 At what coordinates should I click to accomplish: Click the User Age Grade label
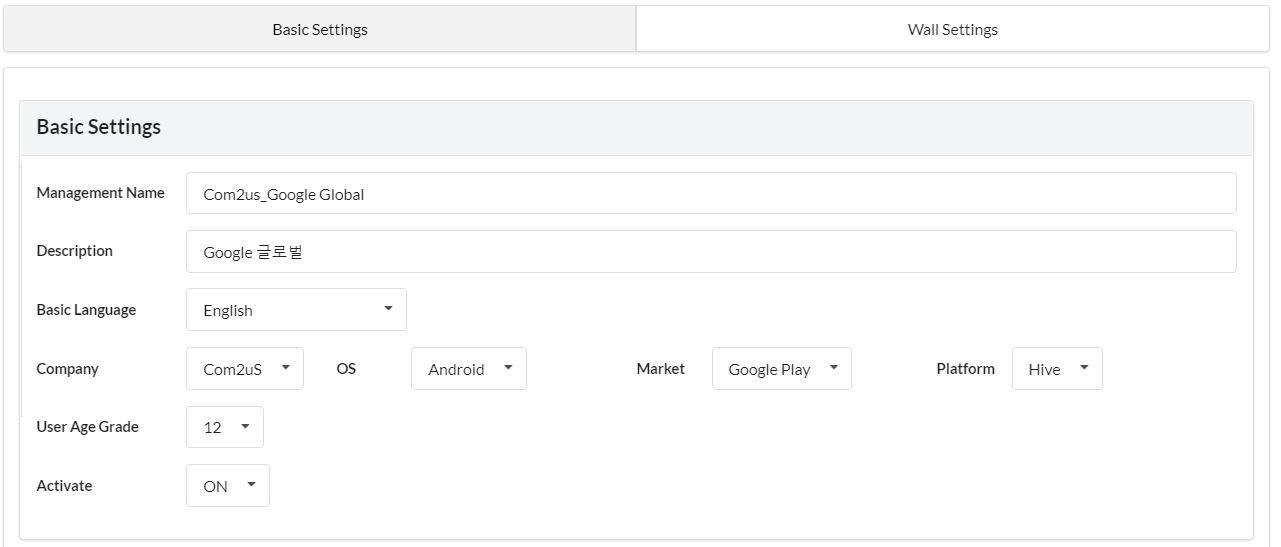[x=87, y=427]
